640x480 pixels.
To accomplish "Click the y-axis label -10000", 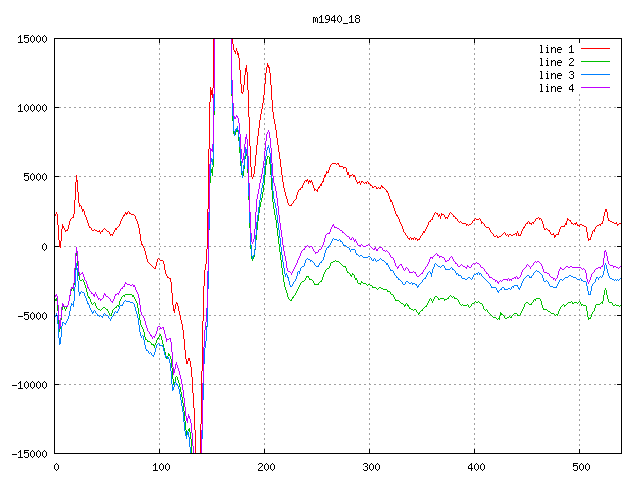I will [29, 385].
